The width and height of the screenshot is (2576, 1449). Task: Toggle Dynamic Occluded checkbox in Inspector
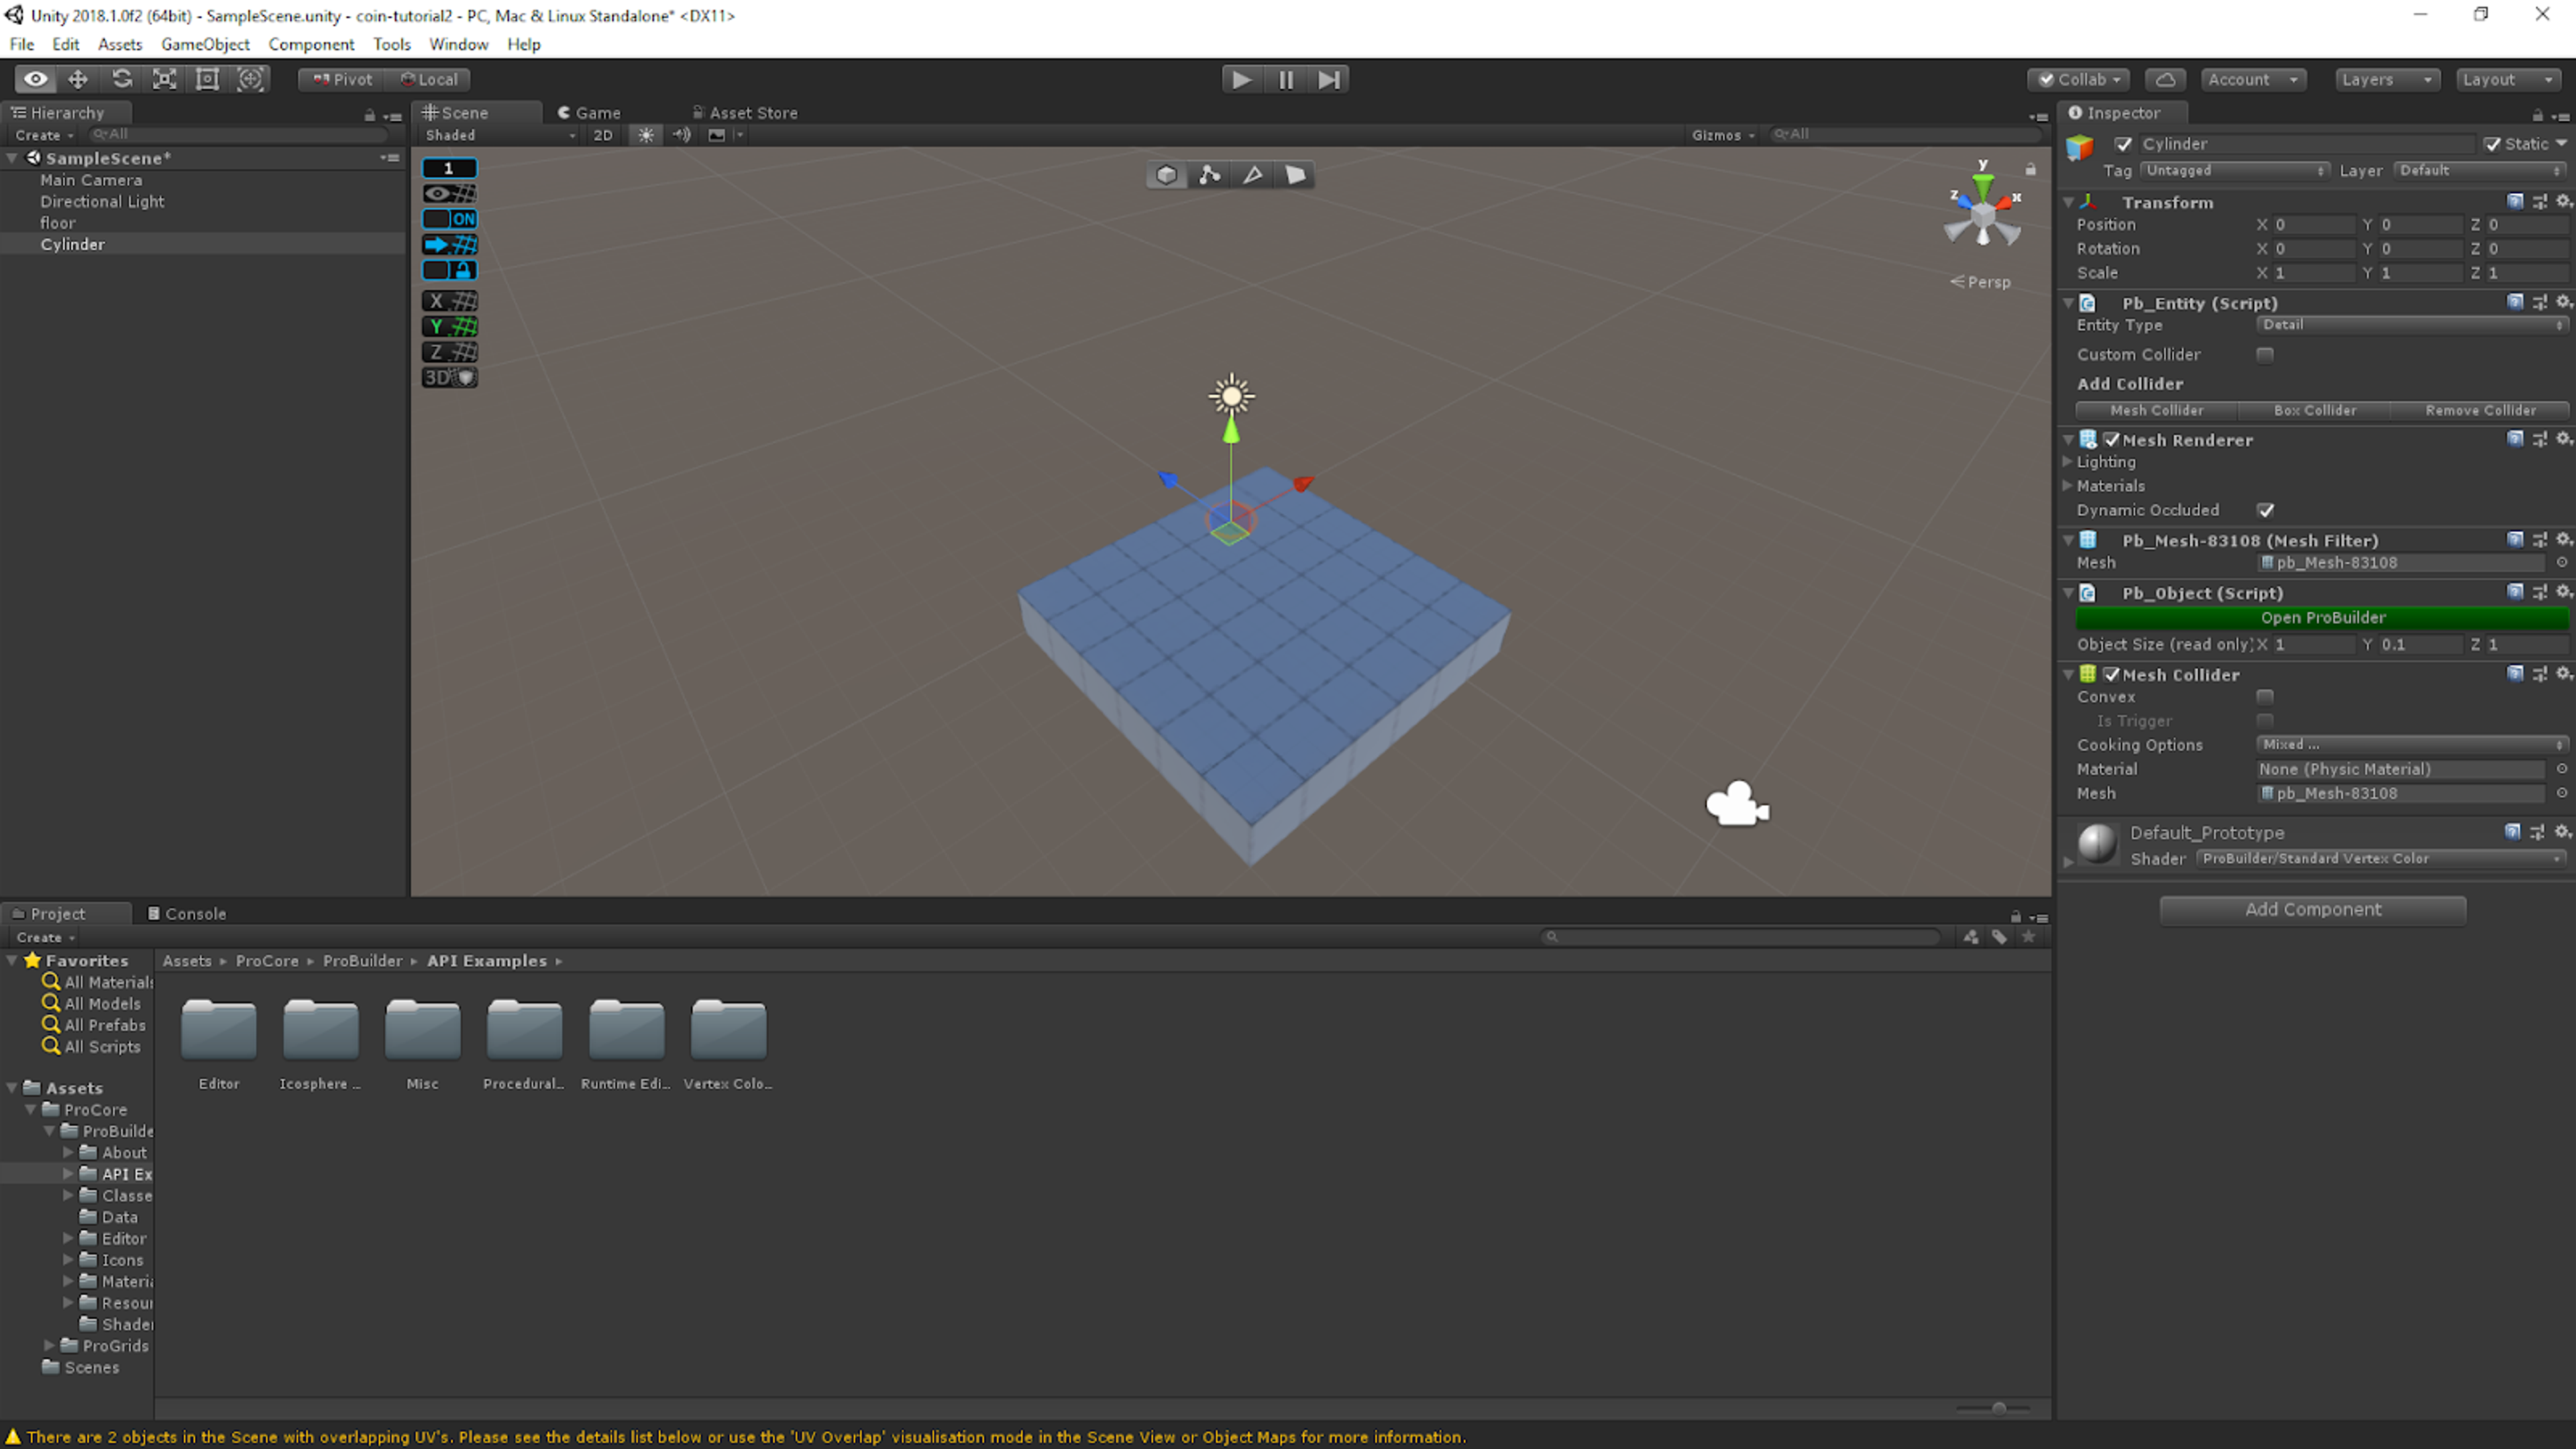click(2266, 510)
